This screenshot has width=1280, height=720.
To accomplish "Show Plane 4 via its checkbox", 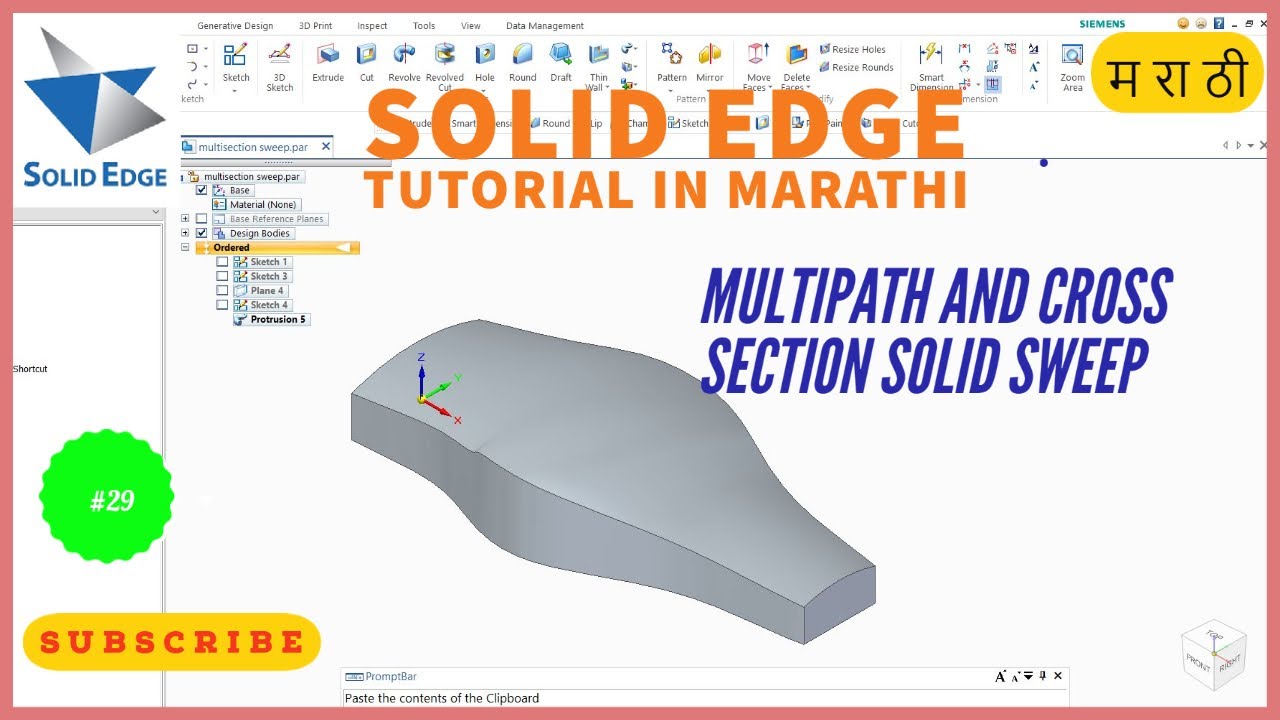I will 222,291.
